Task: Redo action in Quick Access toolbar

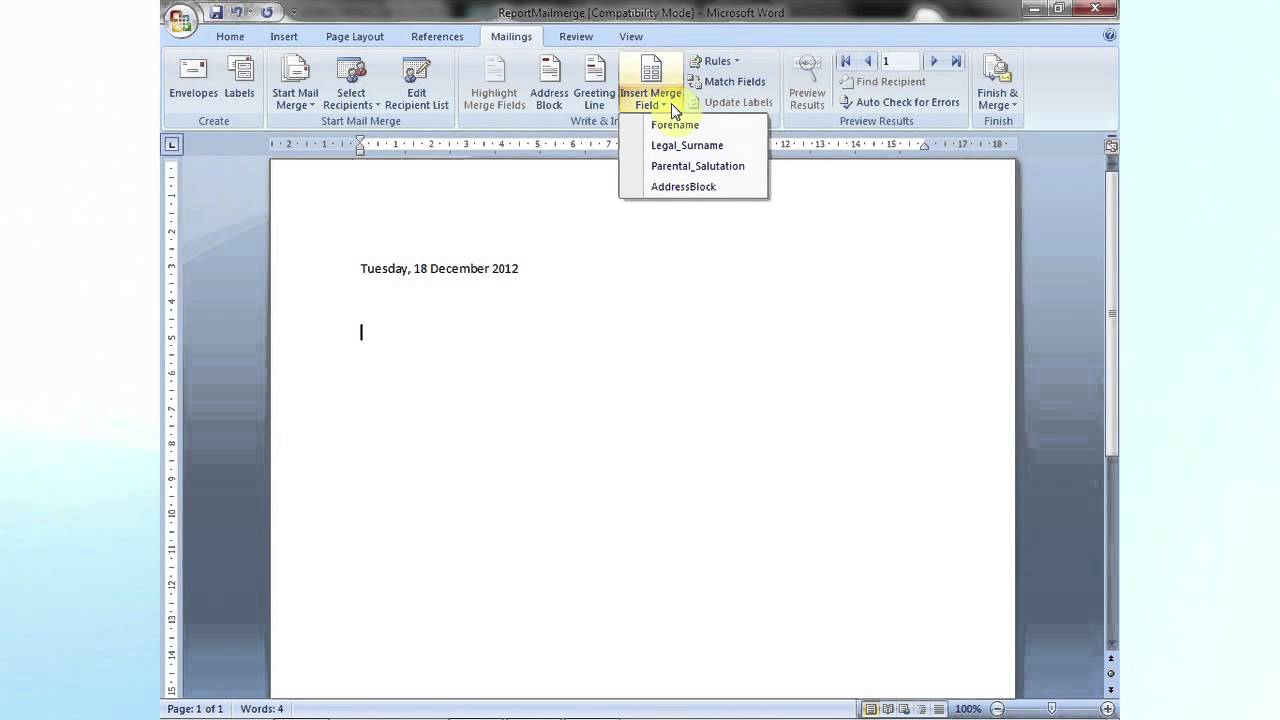Action: pos(266,12)
